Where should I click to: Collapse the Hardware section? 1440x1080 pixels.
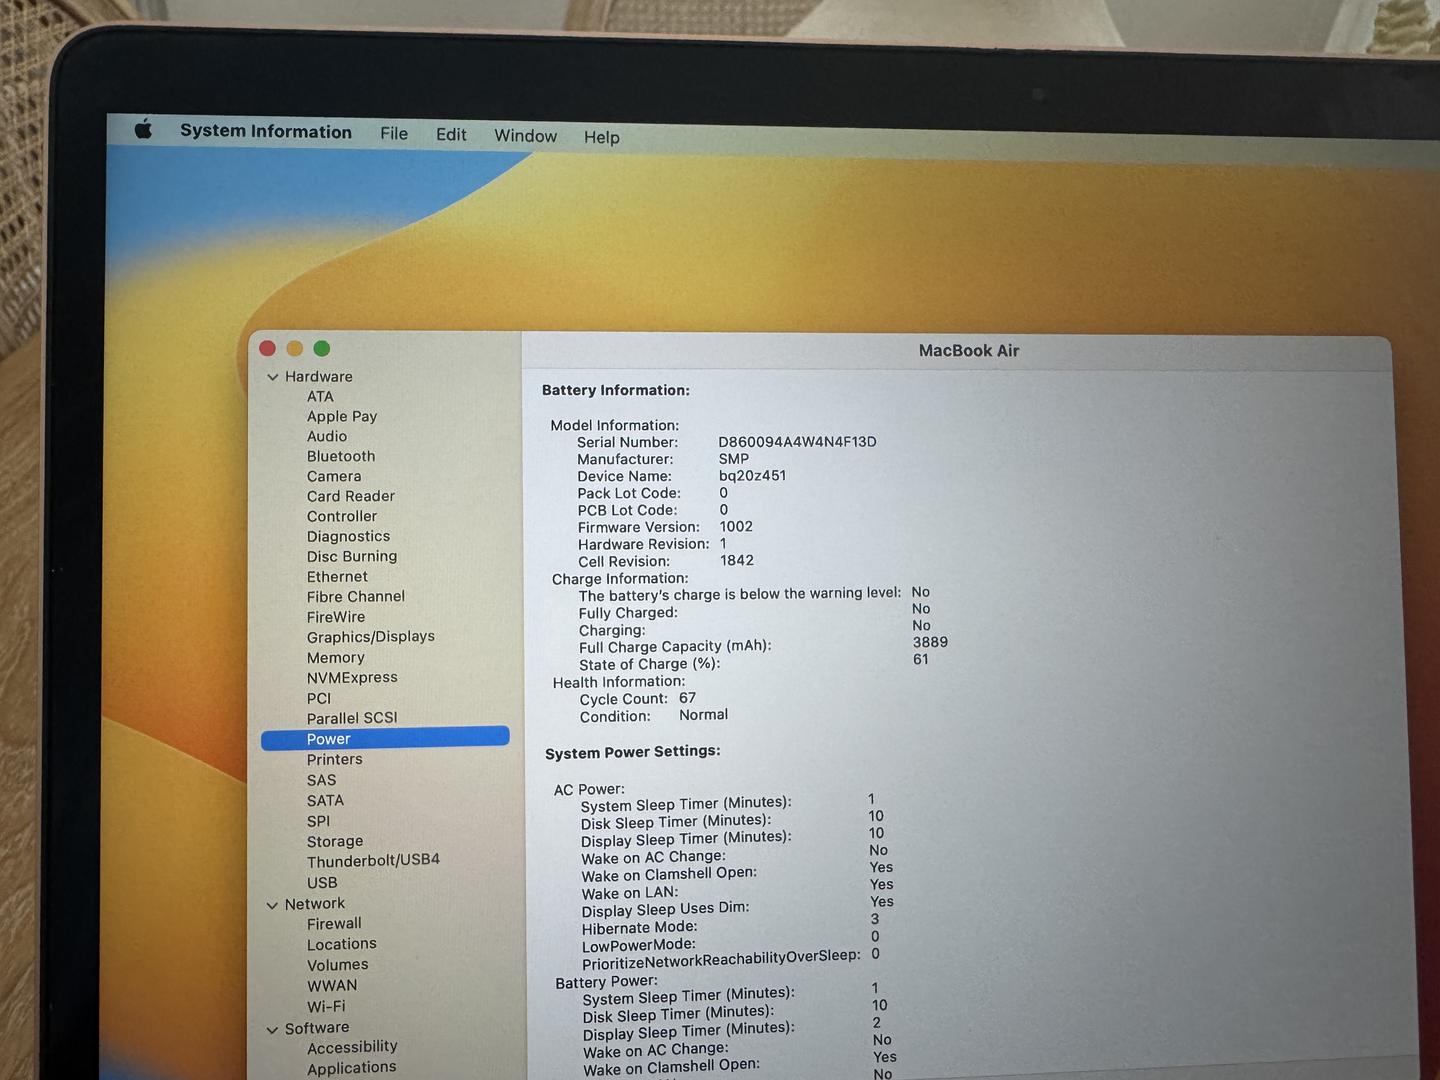(x=272, y=377)
